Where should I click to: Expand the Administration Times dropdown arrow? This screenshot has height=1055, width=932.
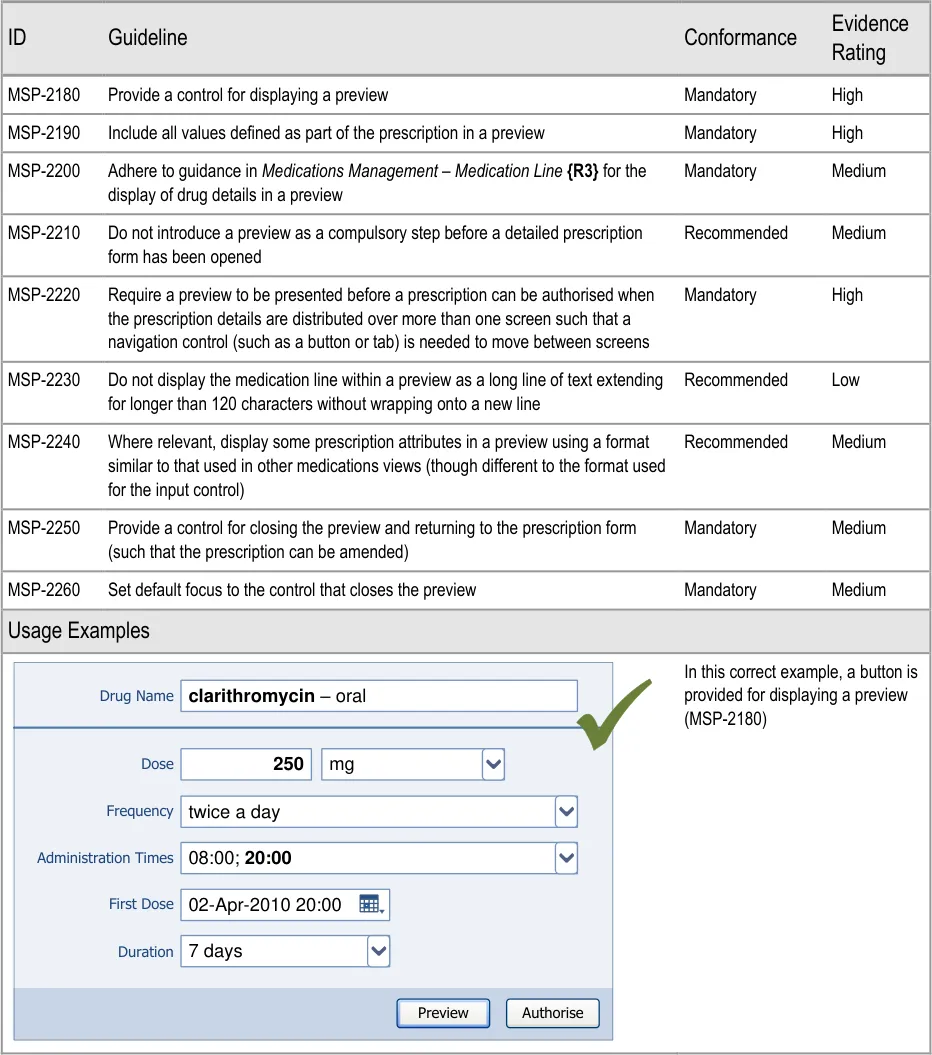[566, 858]
